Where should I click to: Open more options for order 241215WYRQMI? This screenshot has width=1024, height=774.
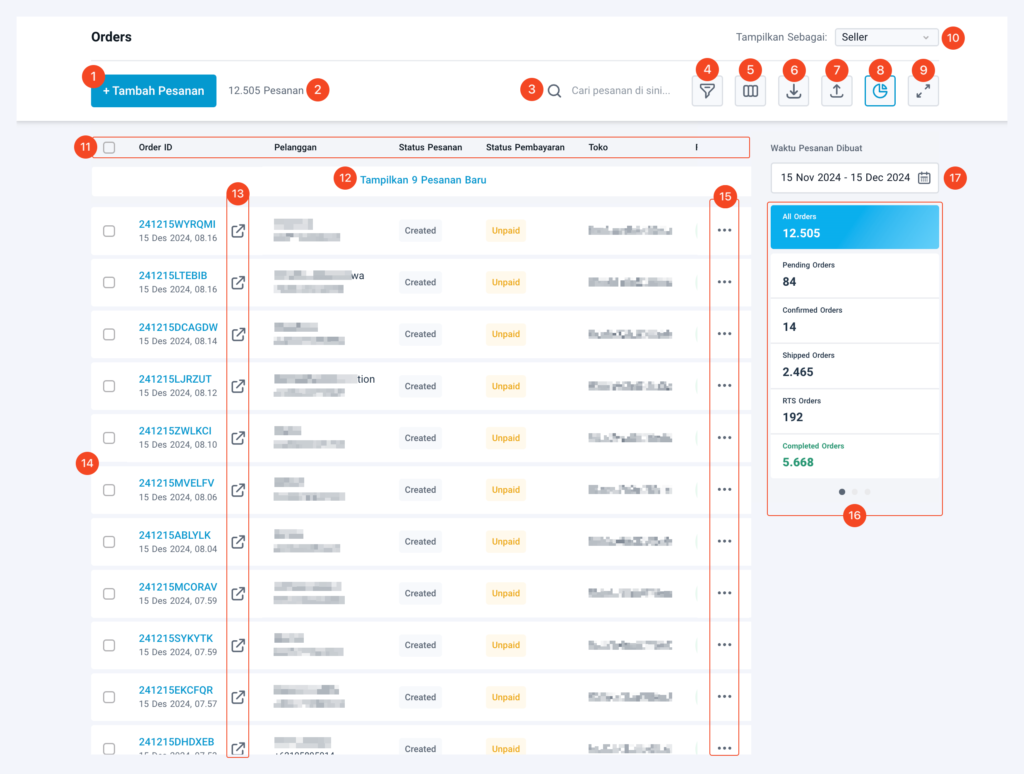(724, 231)
